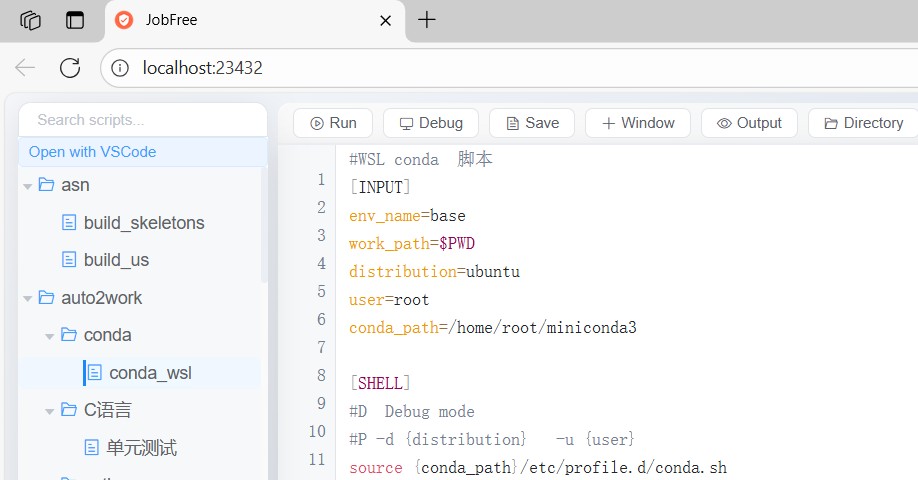This screenshot has width=918, height=480.
Task: Close the JobFree tab
Action: point(385,20)
